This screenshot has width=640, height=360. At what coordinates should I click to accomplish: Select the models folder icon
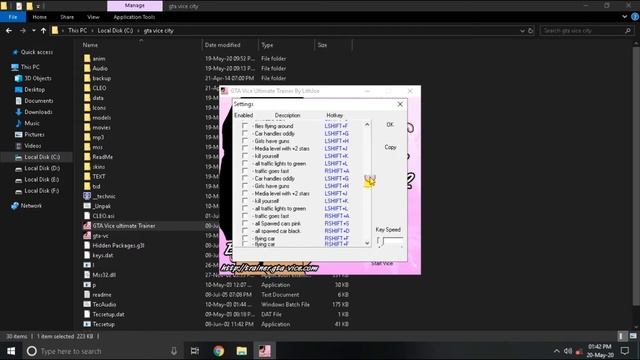(87, 118)
